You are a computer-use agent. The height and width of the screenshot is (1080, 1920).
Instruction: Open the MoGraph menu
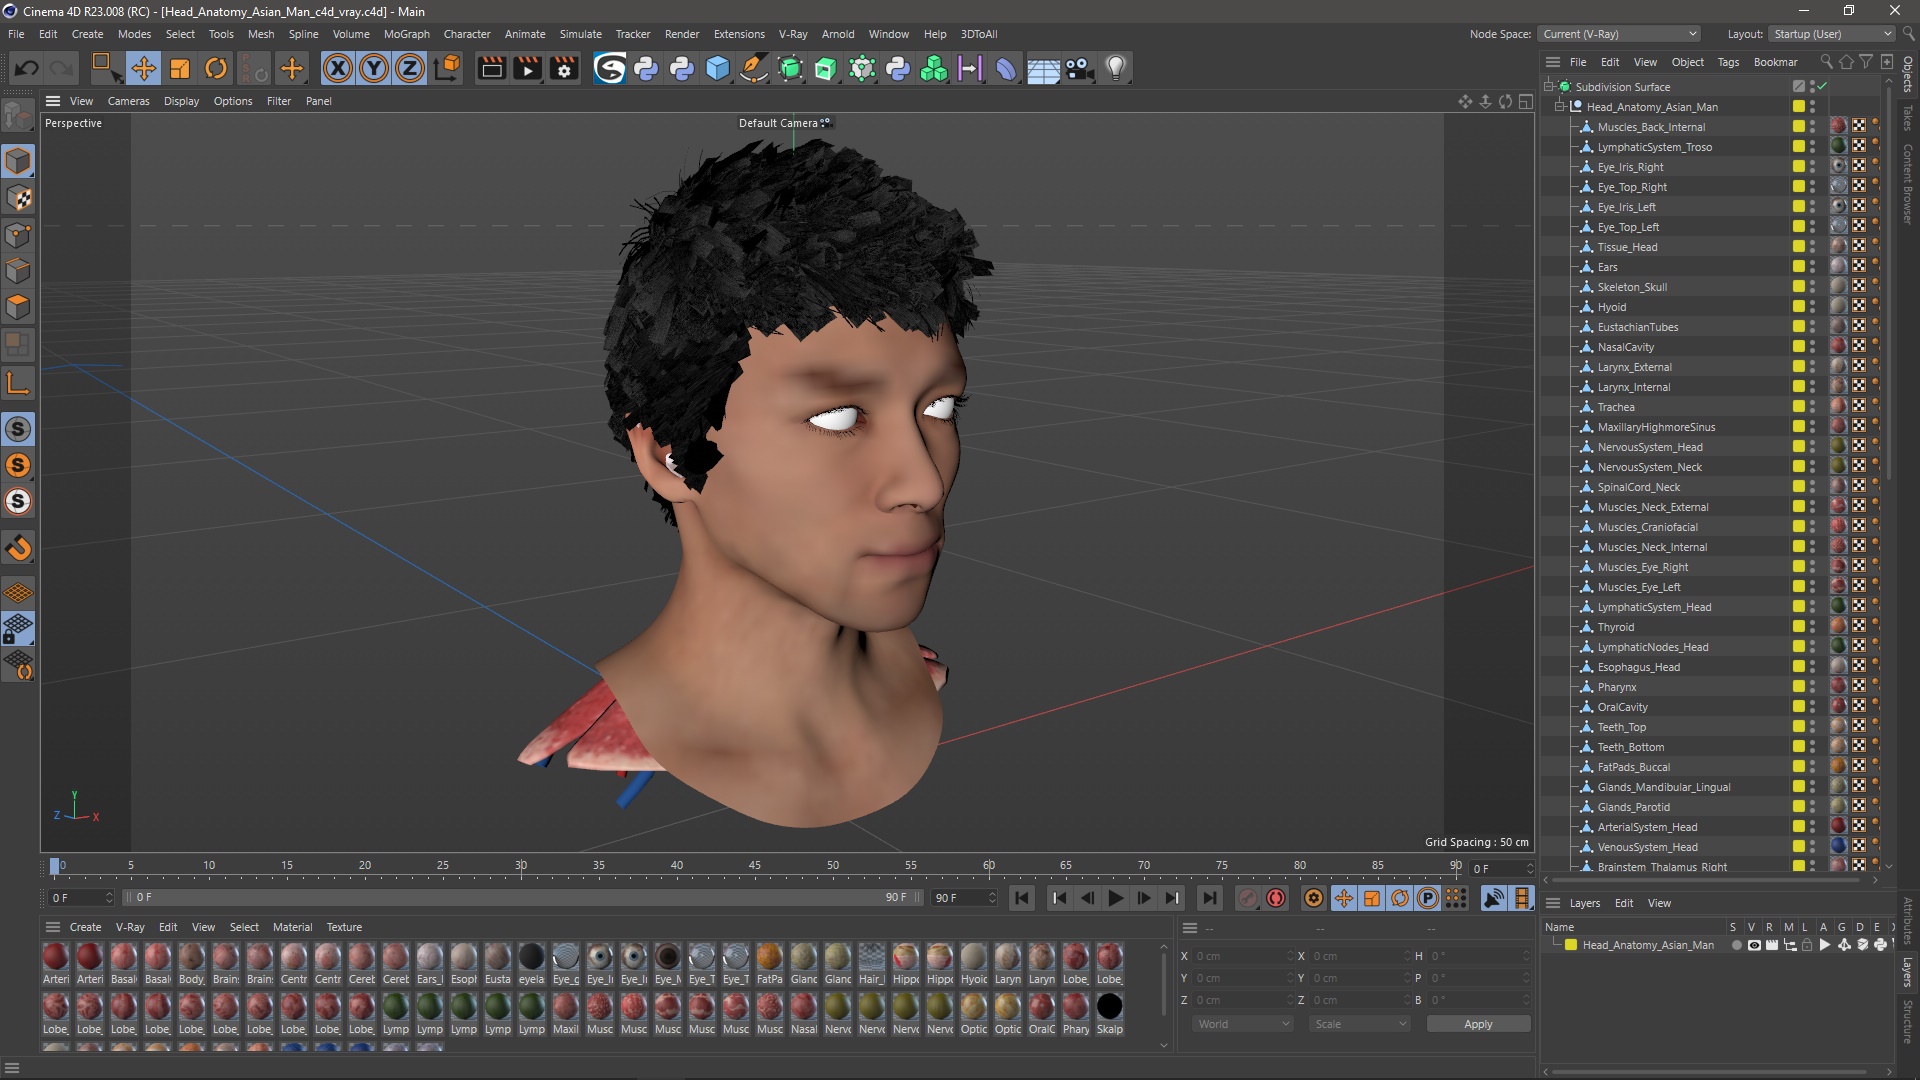(x=406, y=34)
